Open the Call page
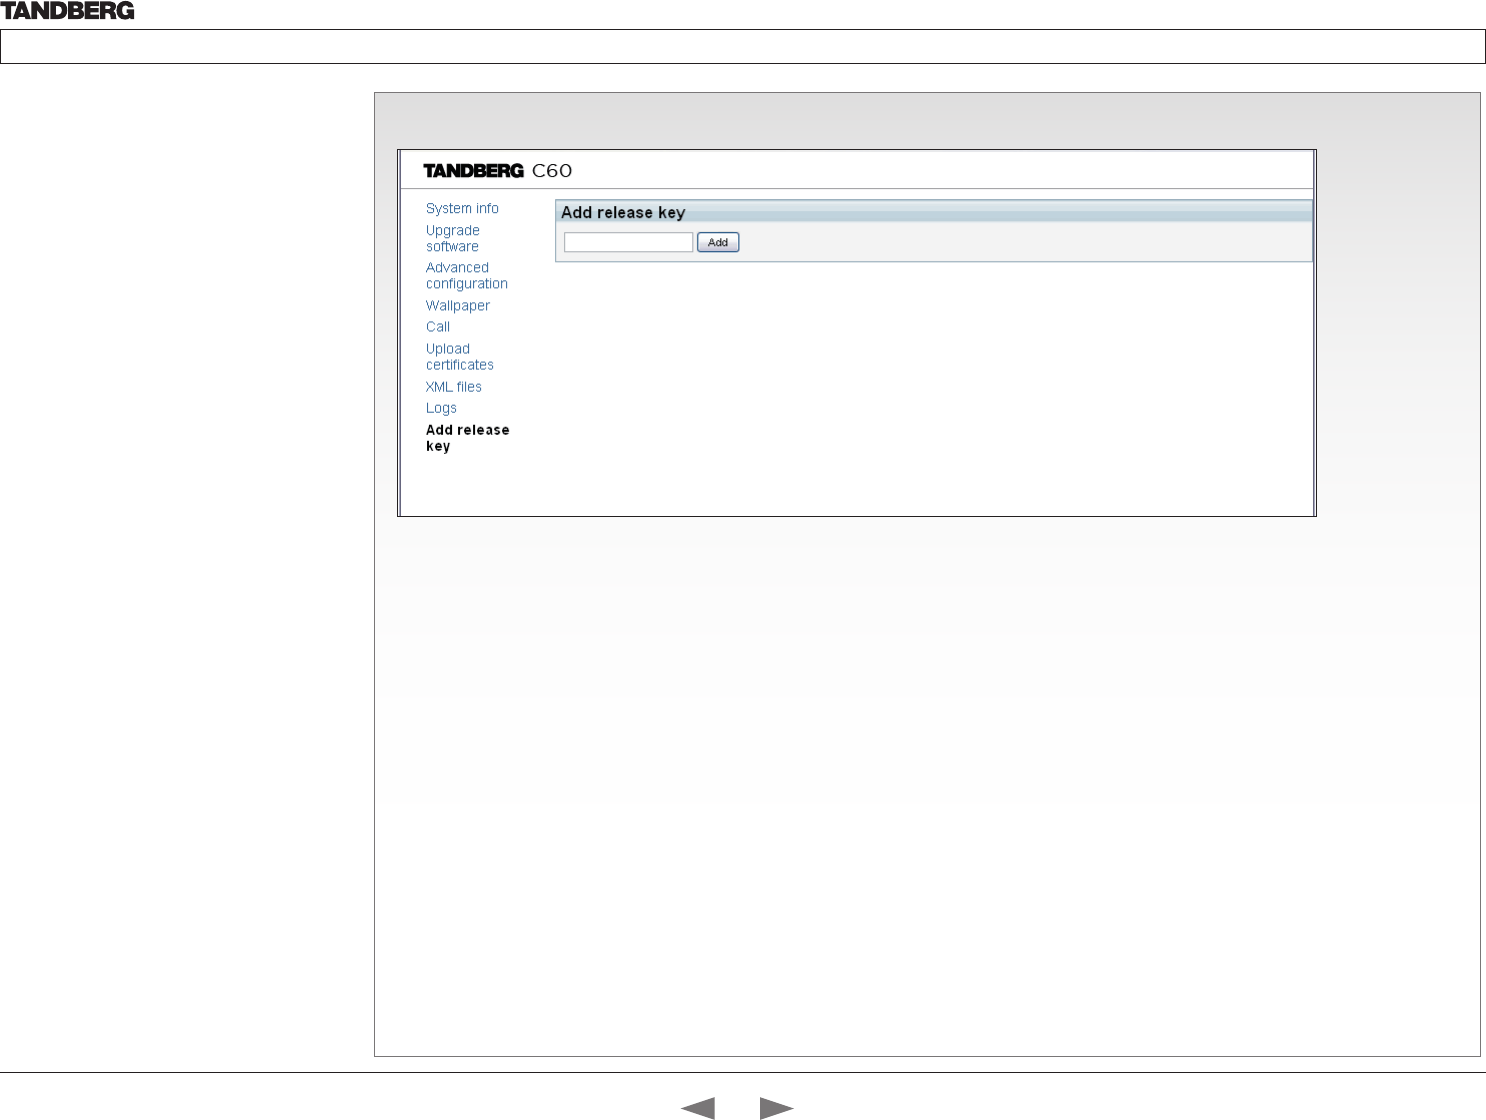 coord(438,327)
